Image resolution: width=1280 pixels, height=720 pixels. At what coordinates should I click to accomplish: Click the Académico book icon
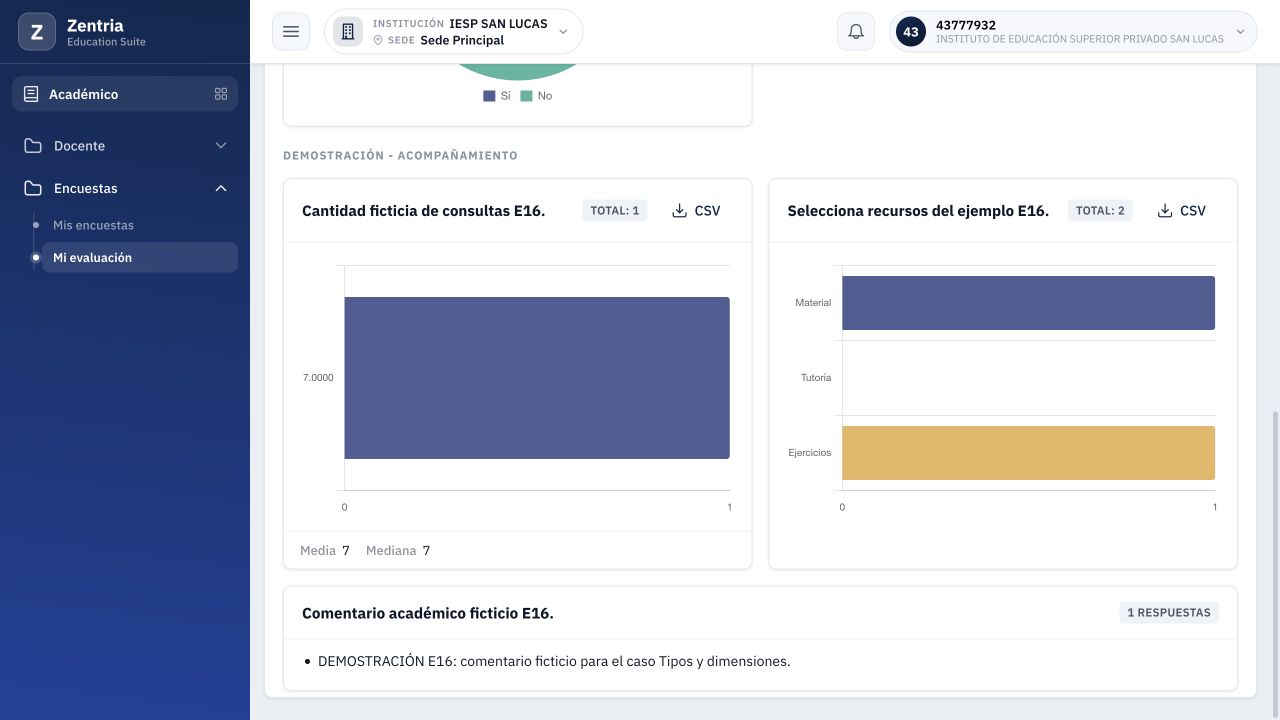[x=31, y=94]
